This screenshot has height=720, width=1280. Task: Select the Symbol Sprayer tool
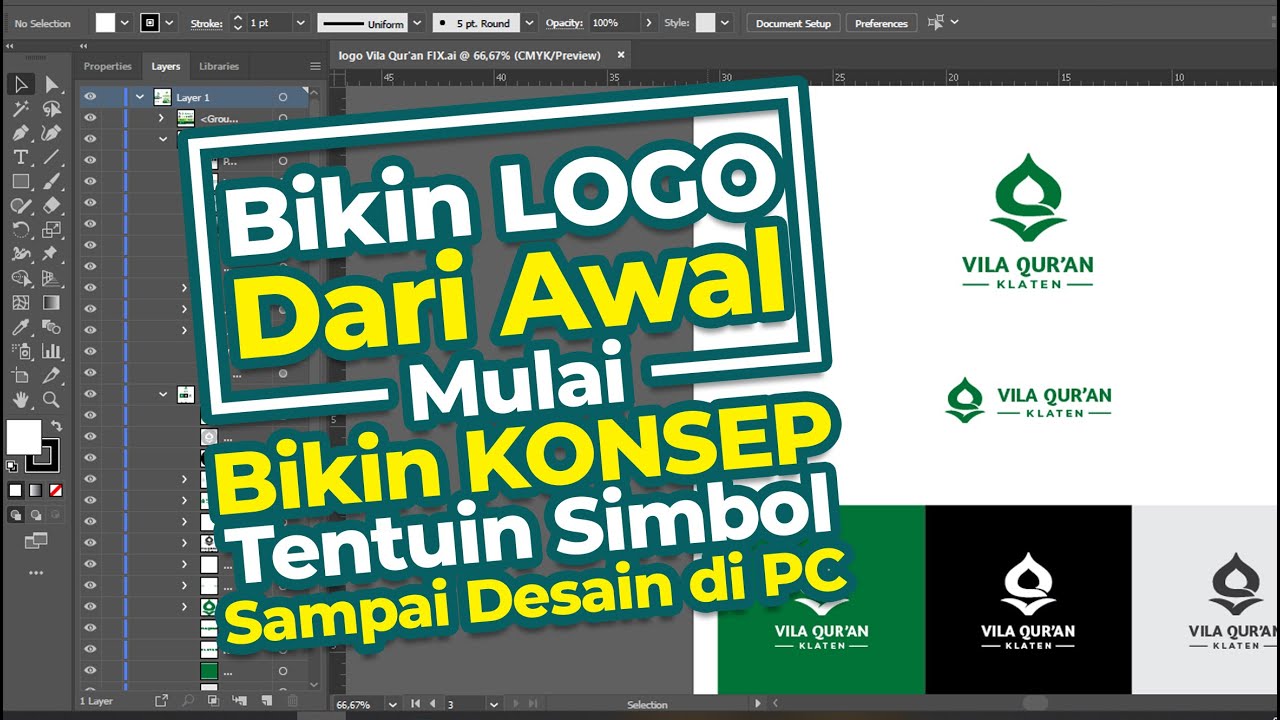pos(20,351)
